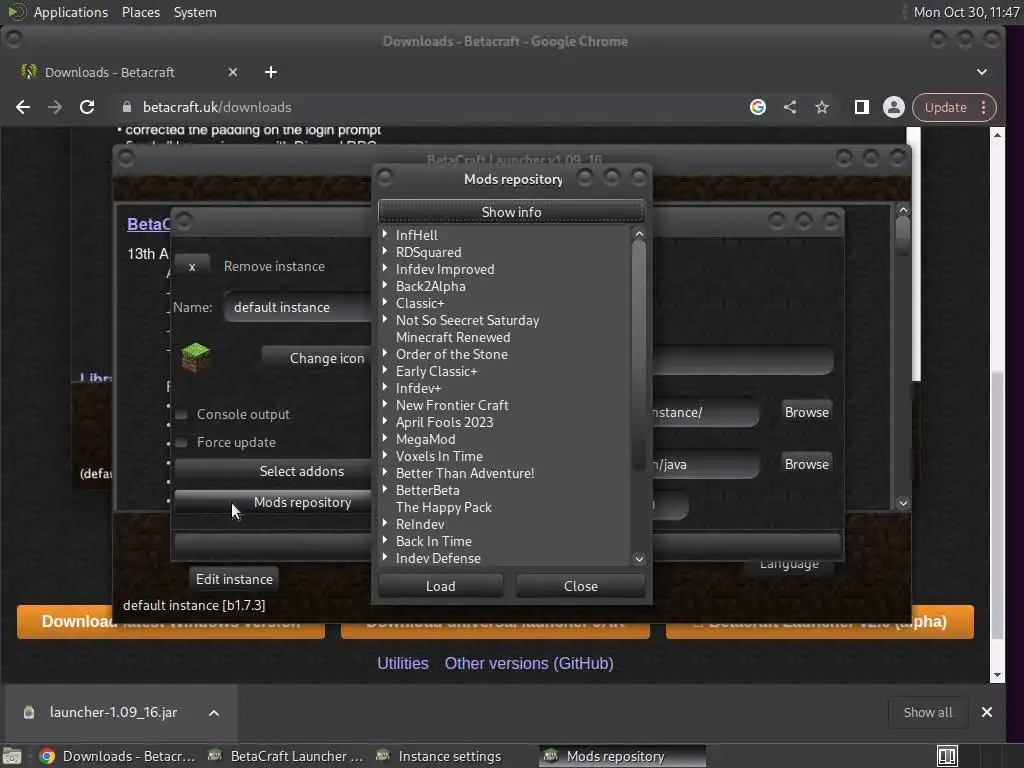Share this page icon
This screenshot has width=1024, height=768.
click(790, 107)
